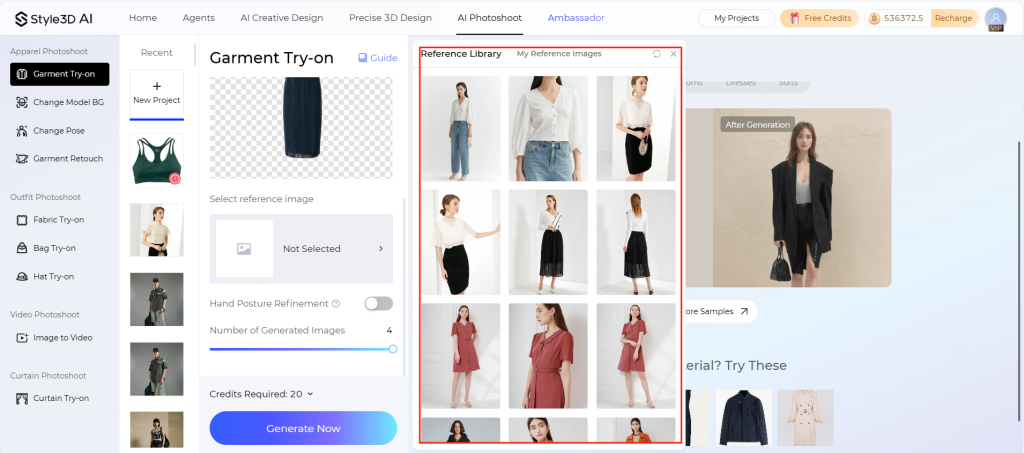
Task: Click the Free Credits gift icon
Action: pyautogui.click(x=795, y=18)
